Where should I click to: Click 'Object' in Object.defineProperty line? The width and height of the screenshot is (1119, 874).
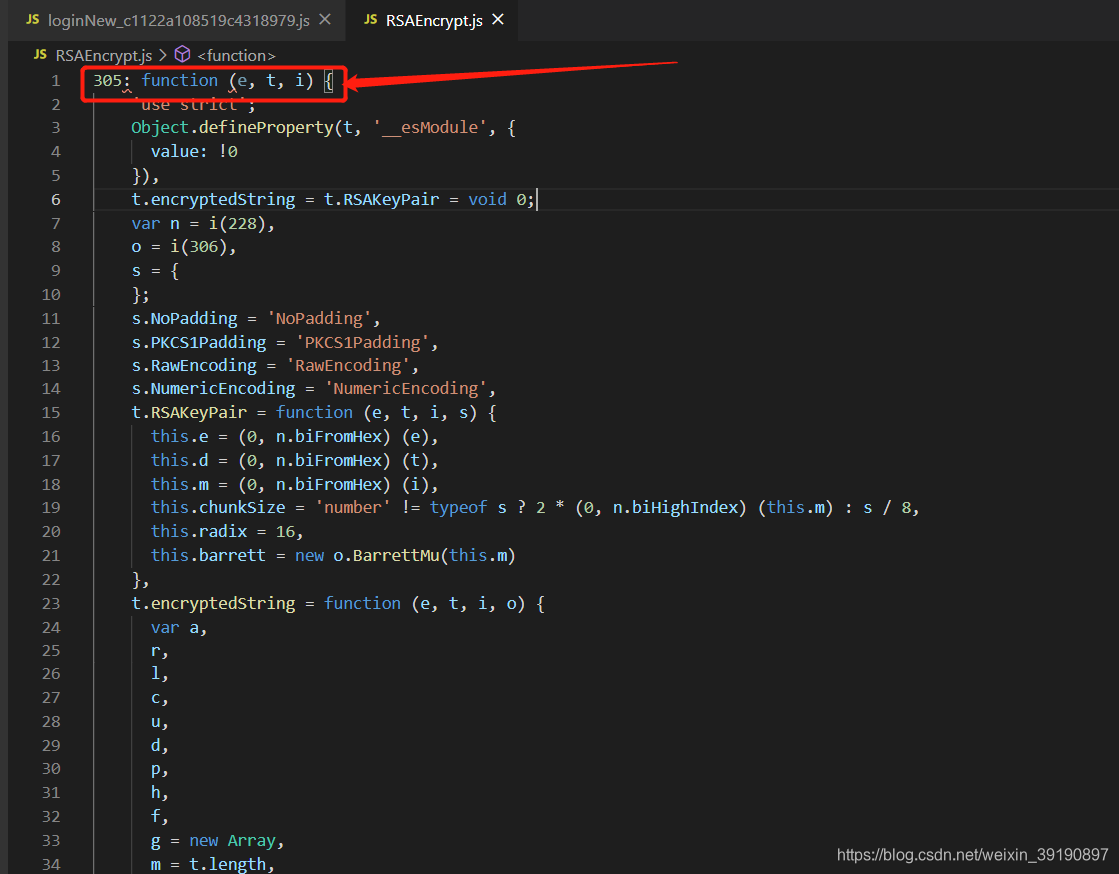(160, 128)
